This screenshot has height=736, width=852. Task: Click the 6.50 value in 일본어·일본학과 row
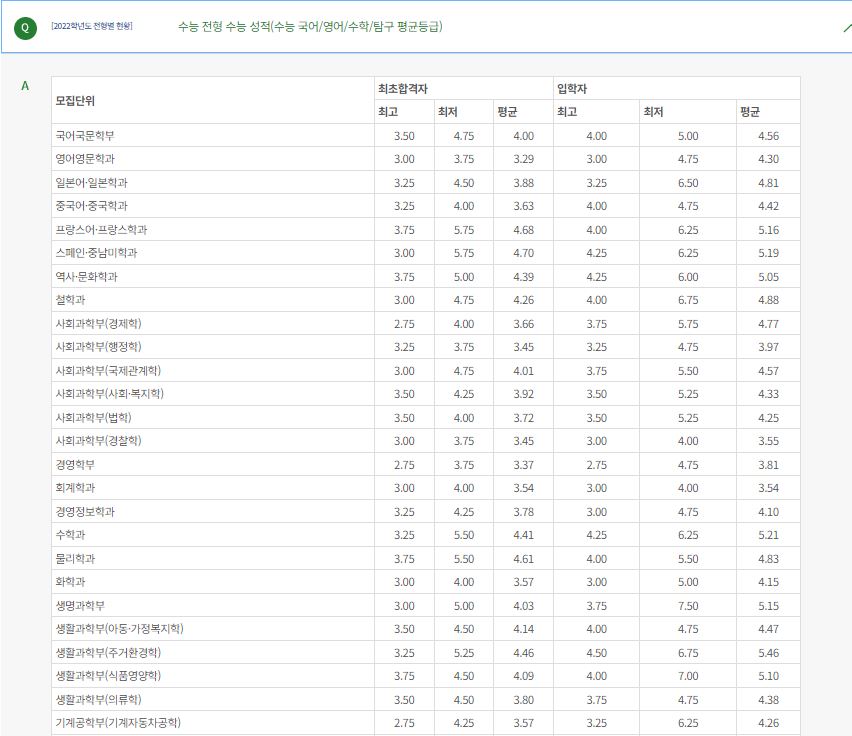point(688,183)
